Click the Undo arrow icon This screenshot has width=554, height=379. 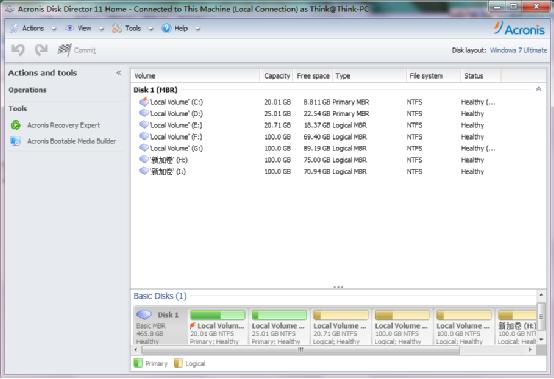(17, 50)
